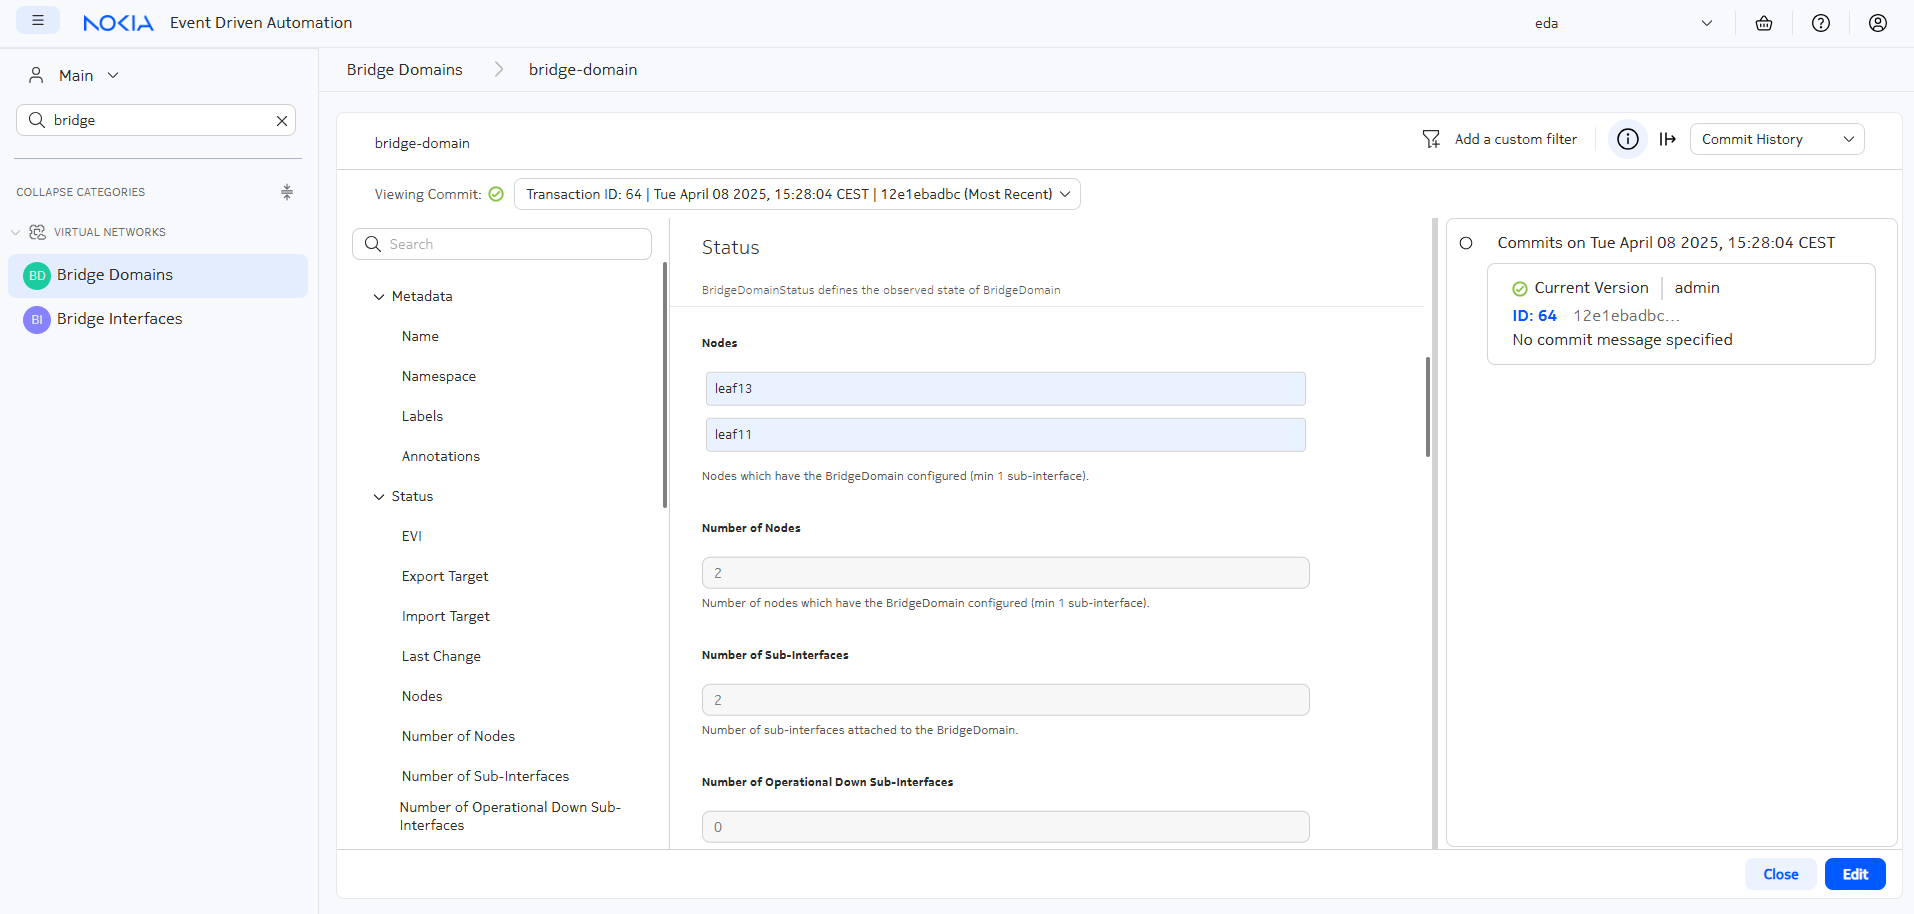Open the user account profile icon

(1878, 23)
